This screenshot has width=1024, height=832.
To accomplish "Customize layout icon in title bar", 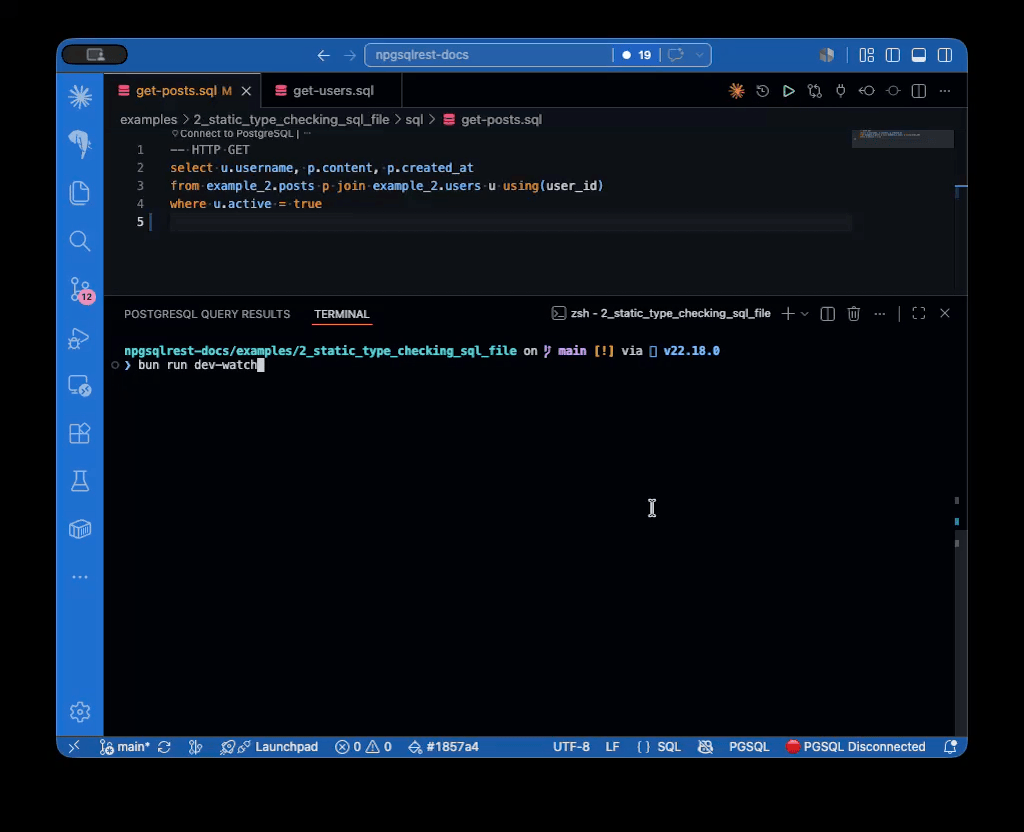I will pos(867,56).
